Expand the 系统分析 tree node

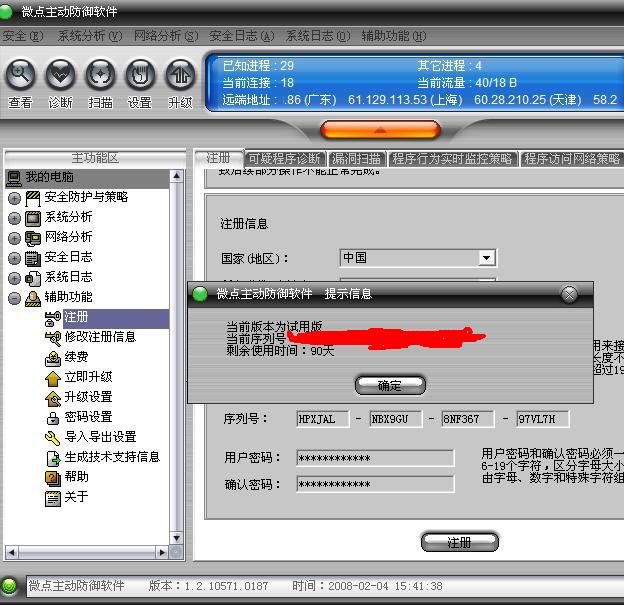(14, 218)
